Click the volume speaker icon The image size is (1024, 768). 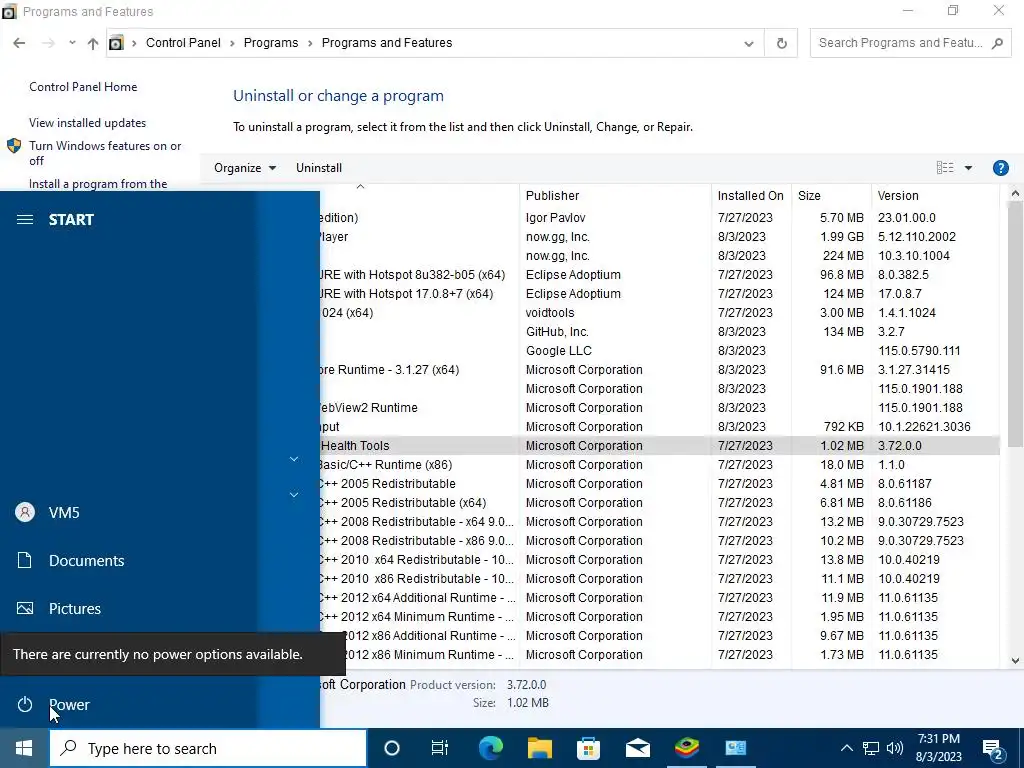click(895, 748)
